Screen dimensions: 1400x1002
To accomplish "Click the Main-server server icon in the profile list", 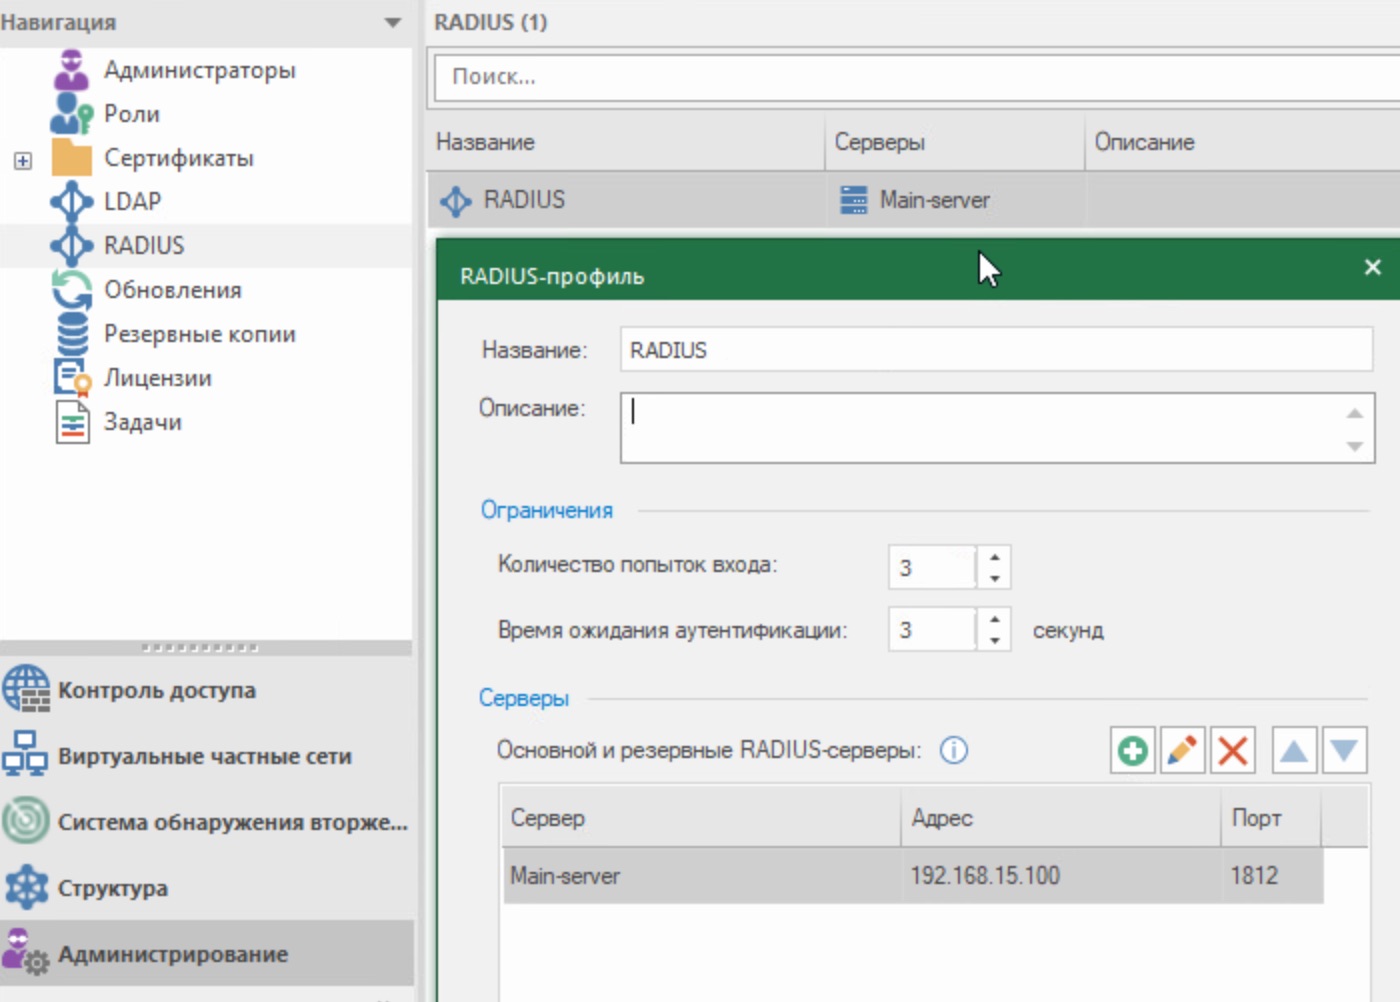I will (x=854, y=200).
